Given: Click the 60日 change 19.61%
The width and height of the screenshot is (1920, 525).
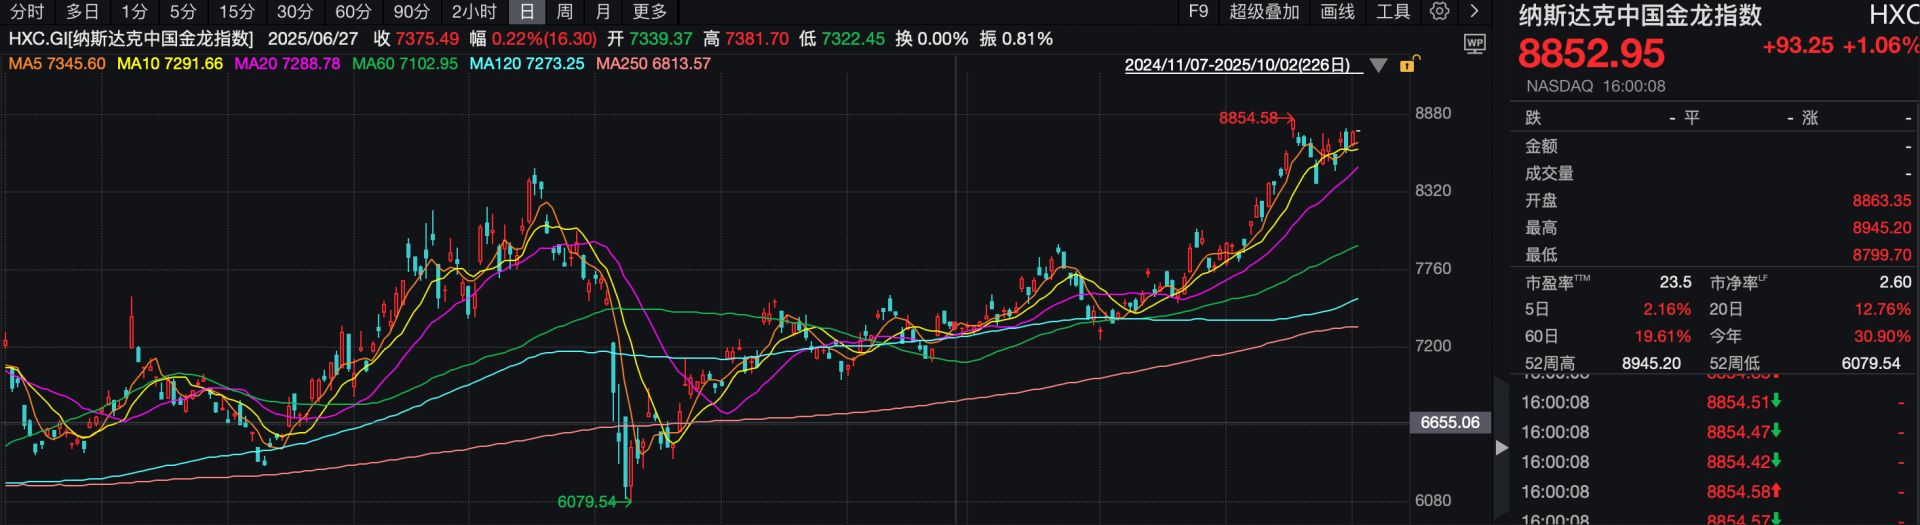Looking at the screenshot, I should [x=1661, y=336].
